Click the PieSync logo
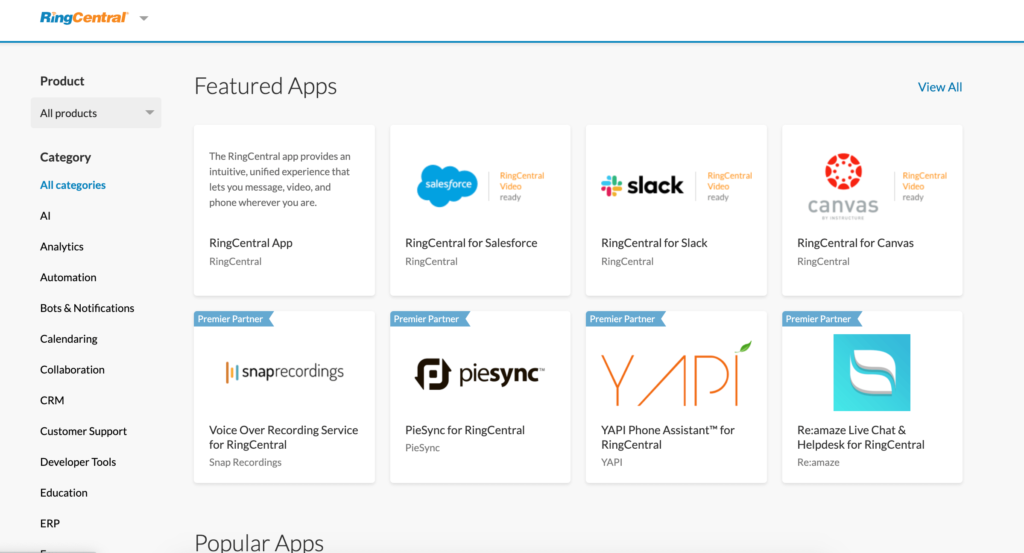The image size is (1024, 553). click(x=480, y=373)
